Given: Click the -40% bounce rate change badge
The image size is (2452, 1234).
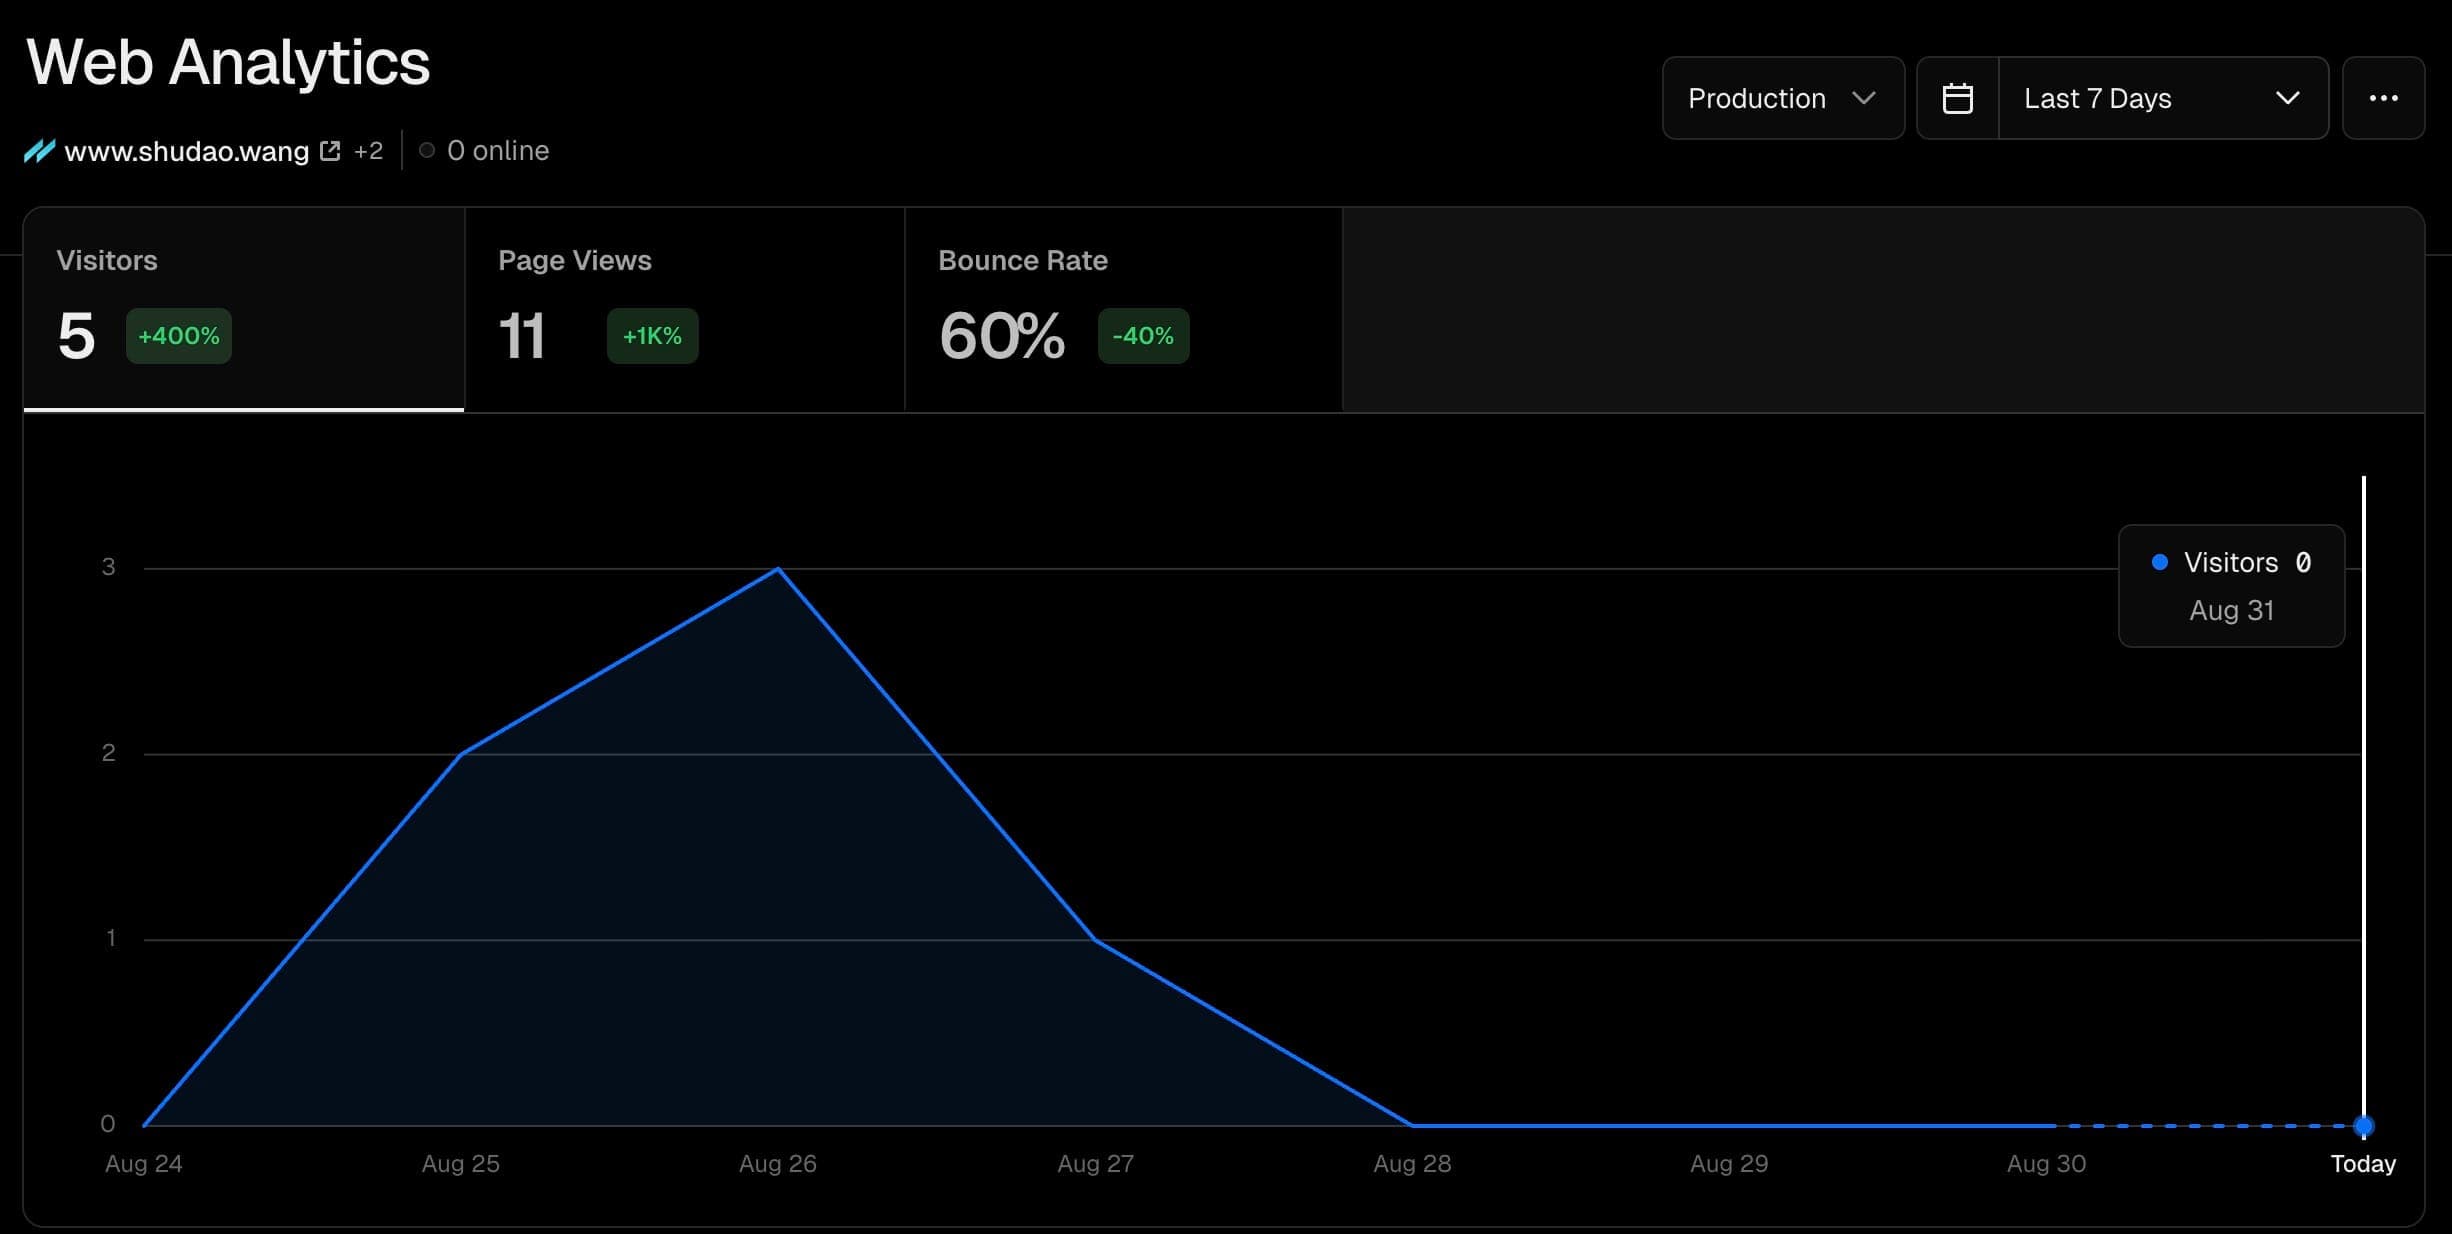Looking at the screenshot, I should (1143, 336).
